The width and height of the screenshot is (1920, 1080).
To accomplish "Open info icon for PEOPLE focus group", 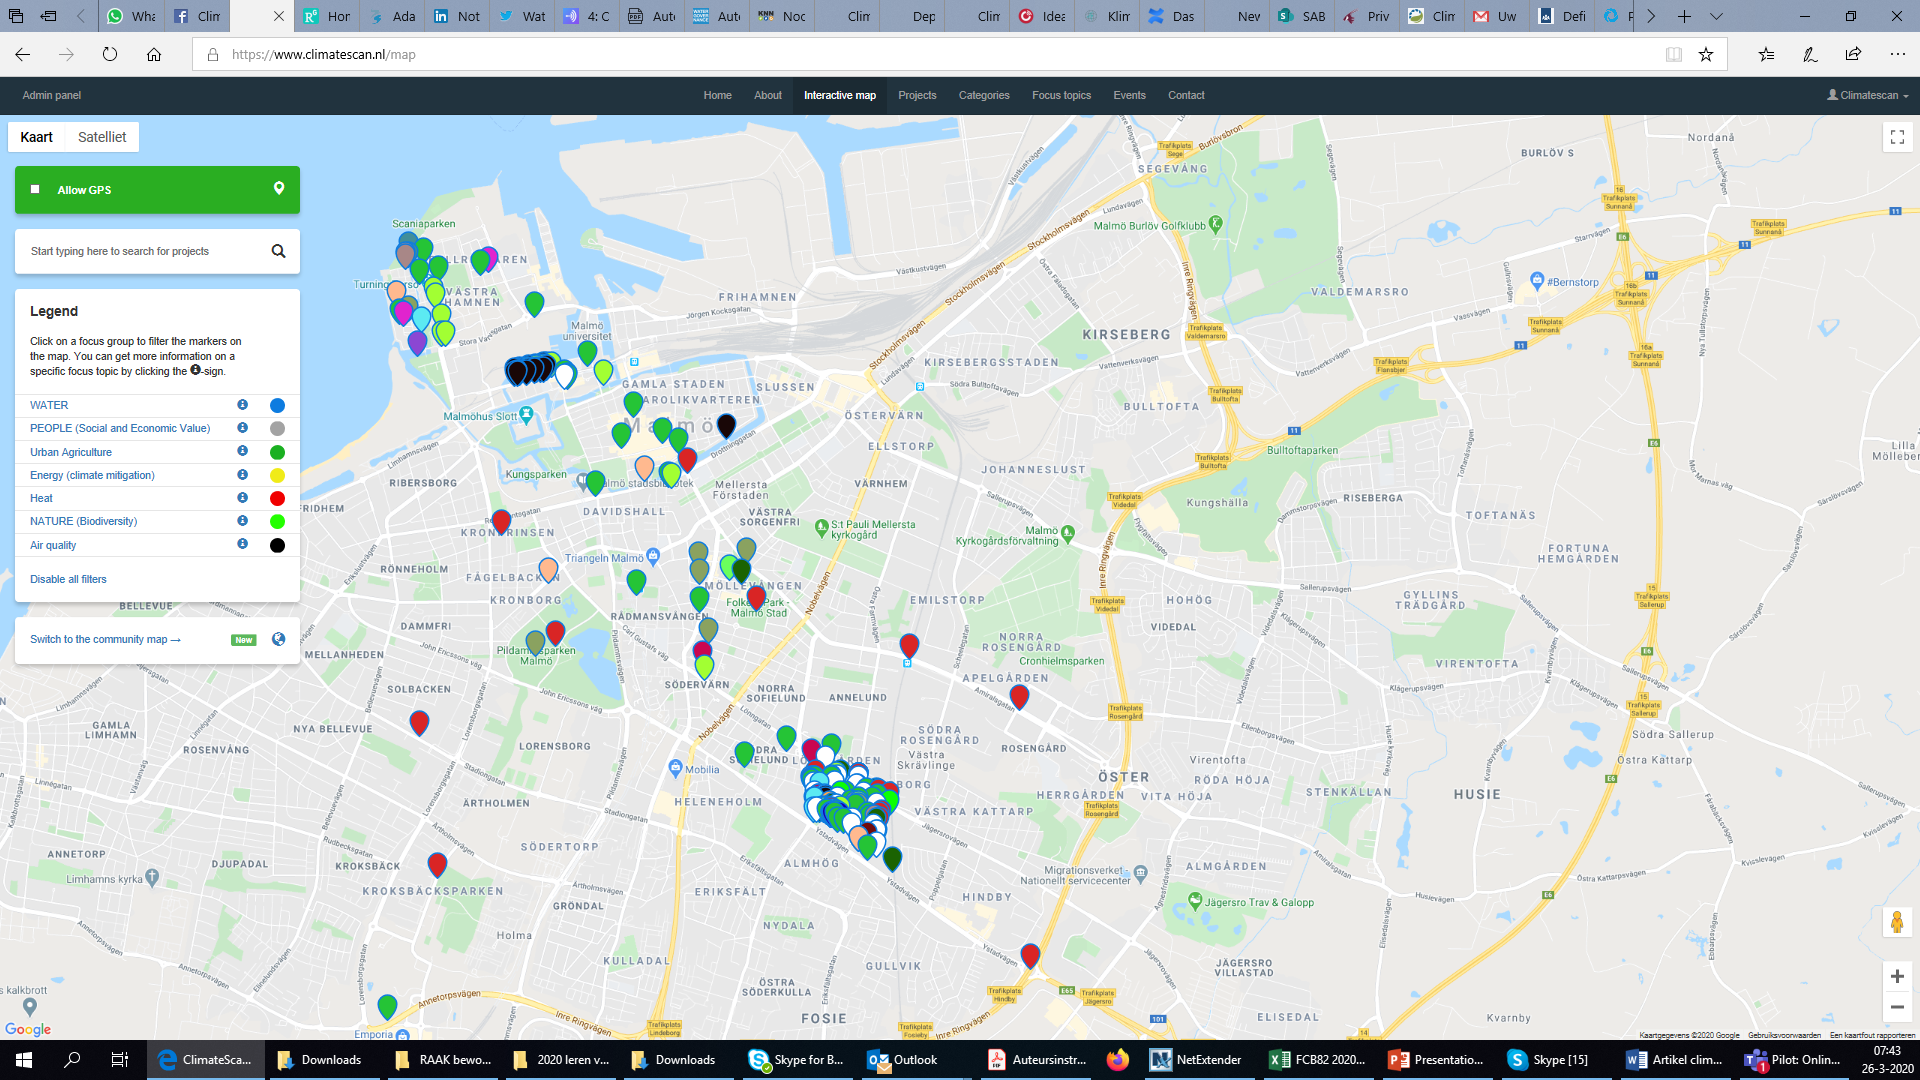I will coord(242,428).
